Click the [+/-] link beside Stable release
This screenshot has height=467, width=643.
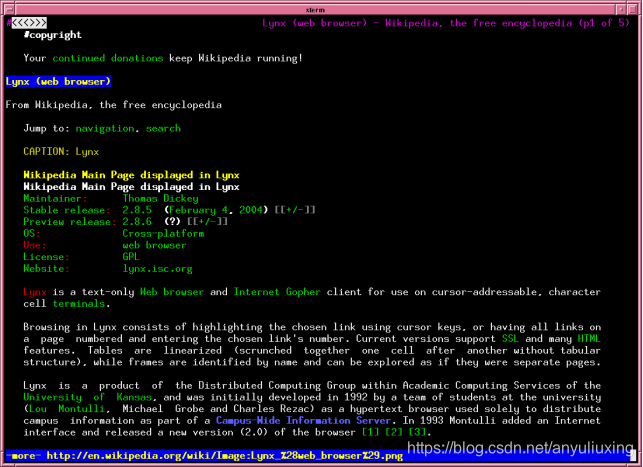[295, 210]
